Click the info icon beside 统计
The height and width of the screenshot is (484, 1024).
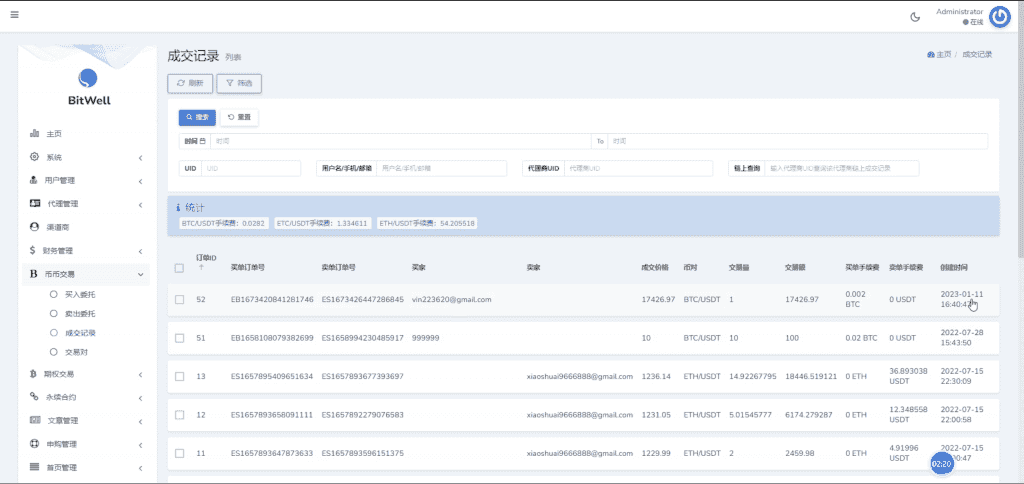178,208
